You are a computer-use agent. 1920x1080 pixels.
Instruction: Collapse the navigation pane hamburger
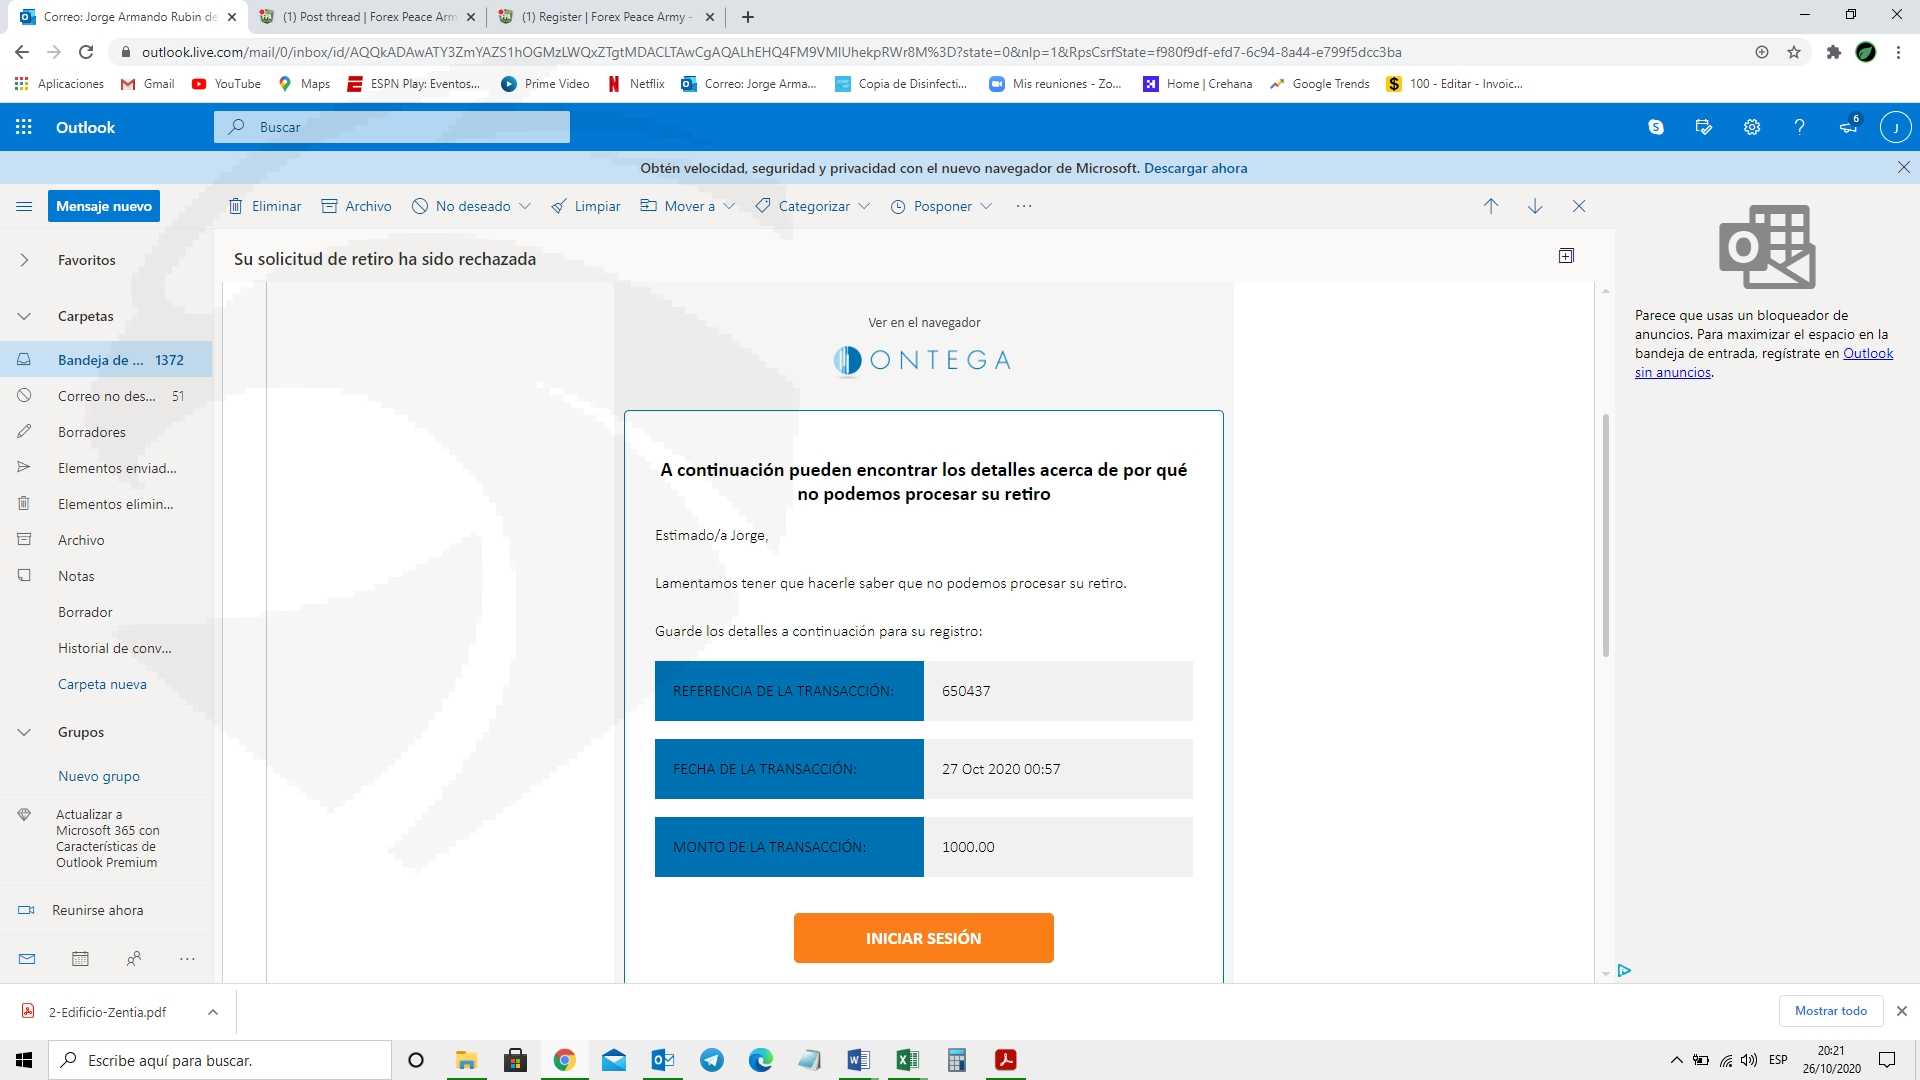24,206
